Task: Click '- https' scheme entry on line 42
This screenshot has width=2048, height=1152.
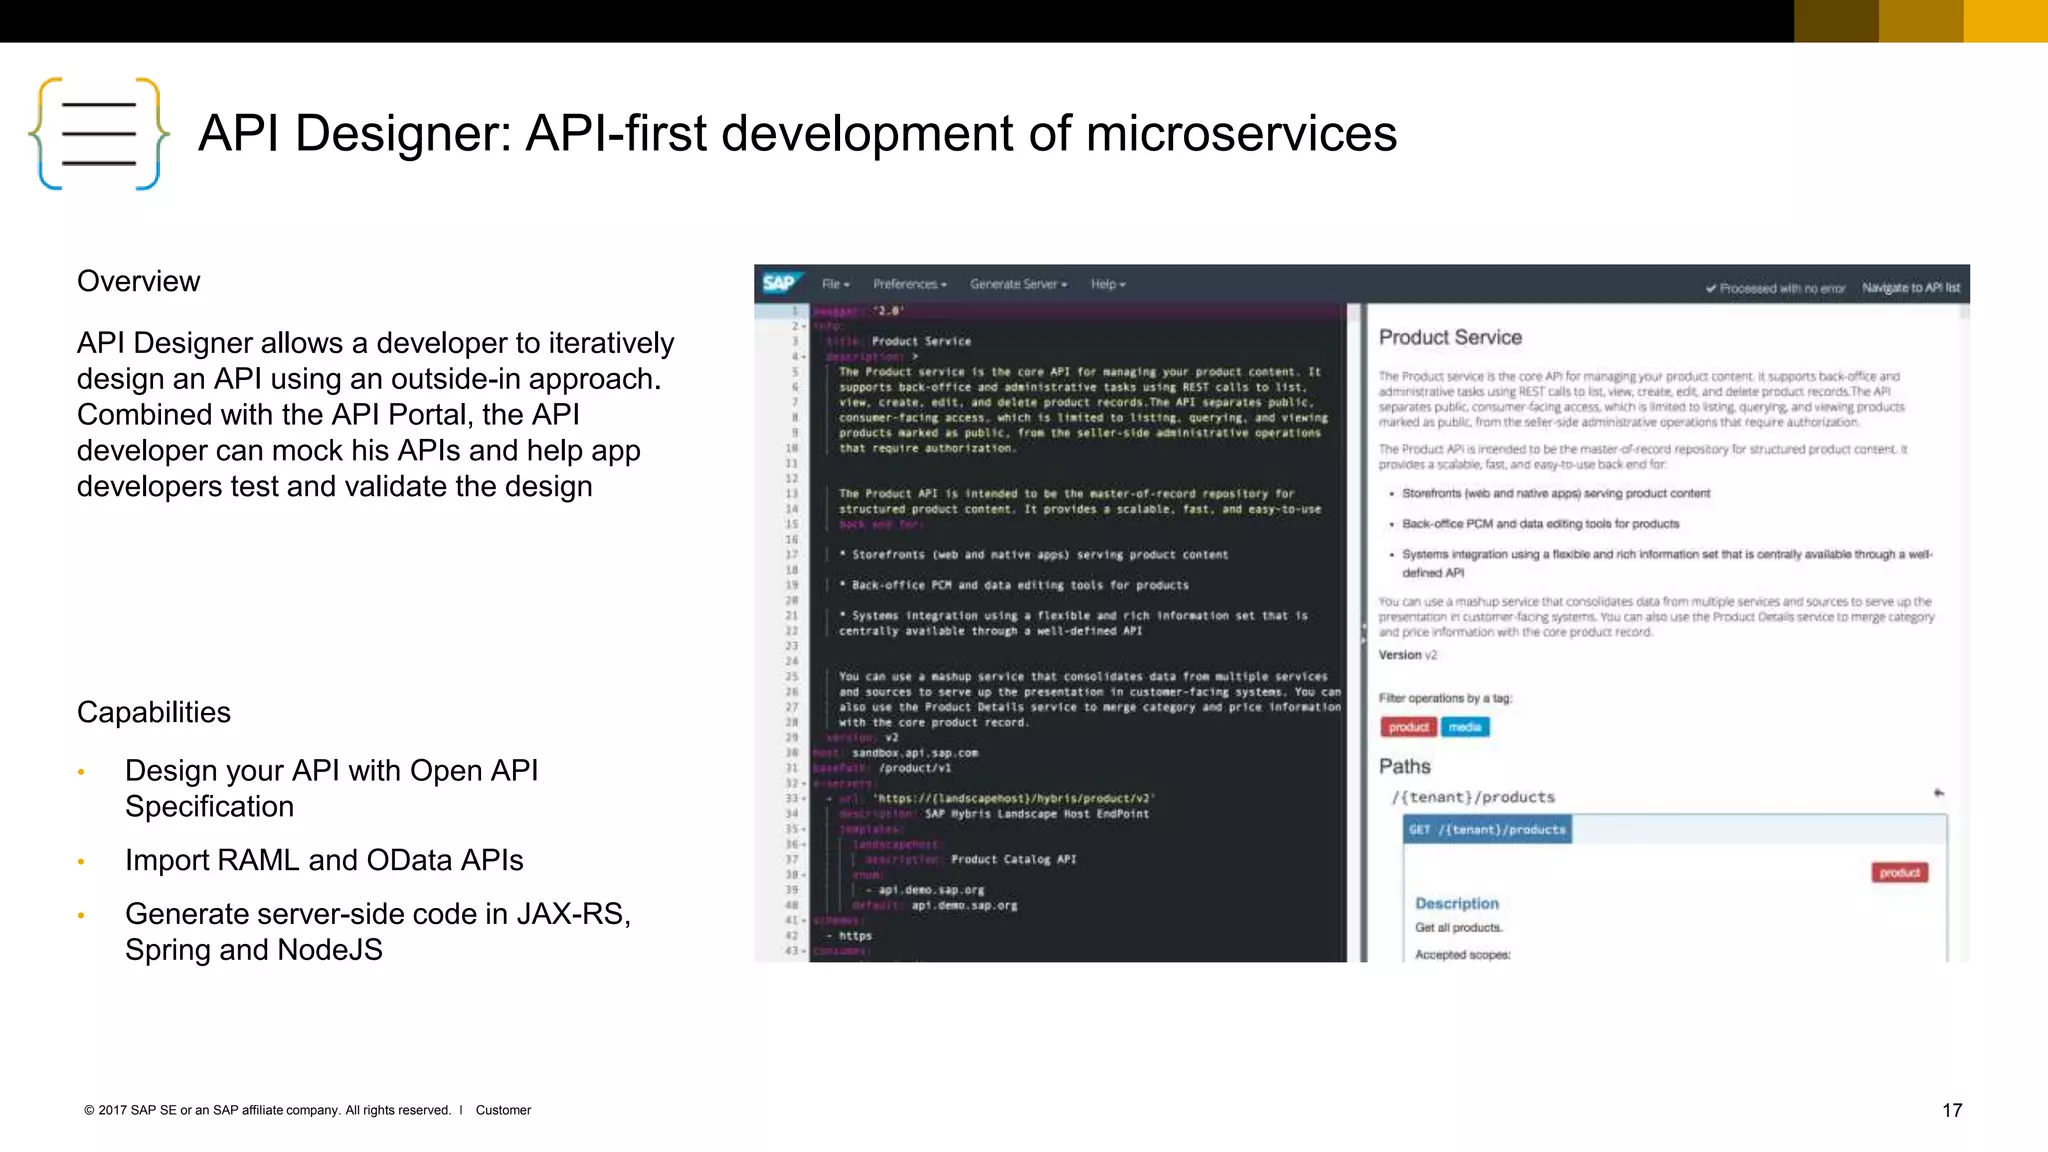Action: 849,936
